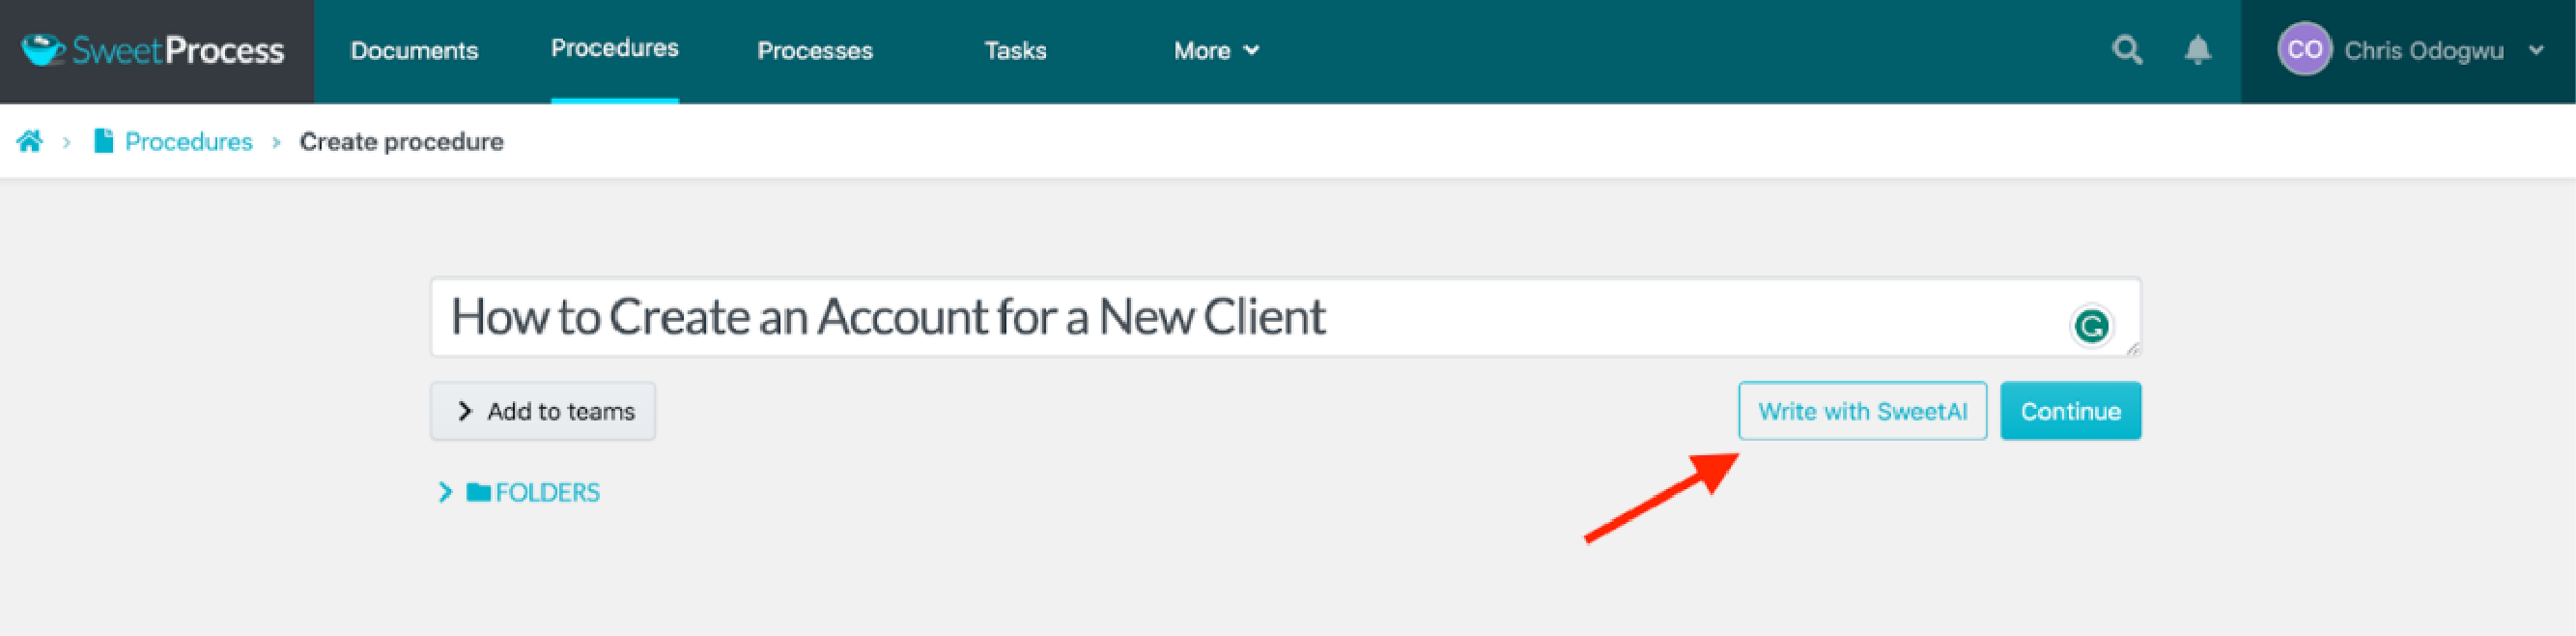Go home via the breadcrumb house icon

(30, 141)
